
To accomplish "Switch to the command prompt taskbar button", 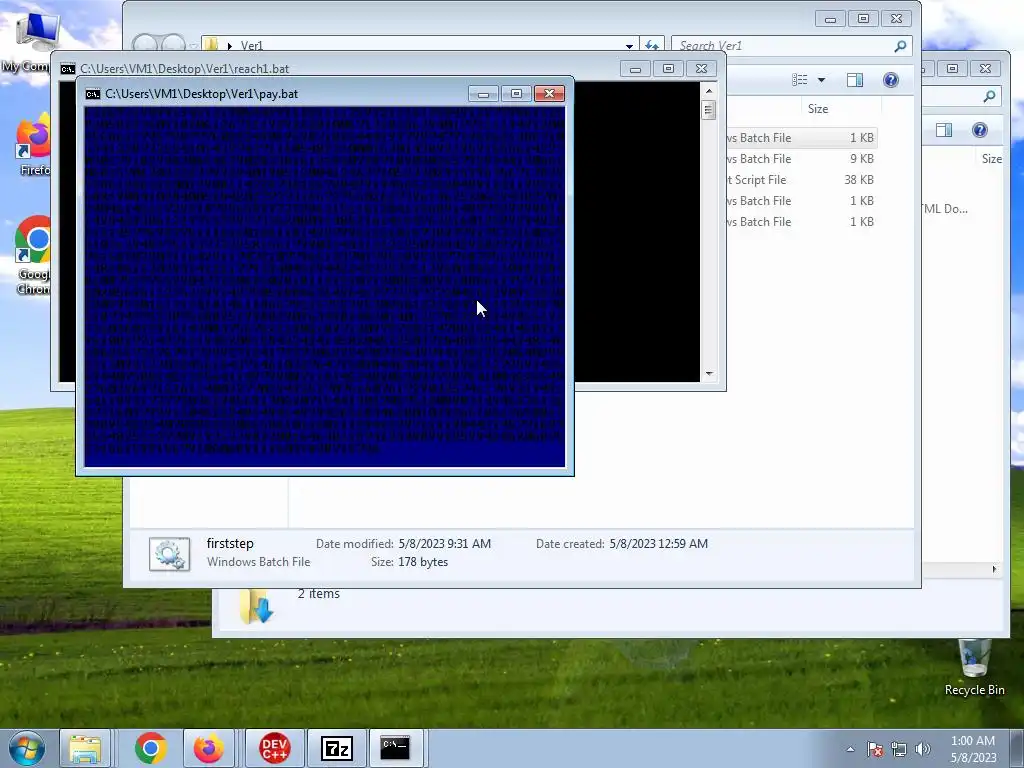I will click(395, 748).
